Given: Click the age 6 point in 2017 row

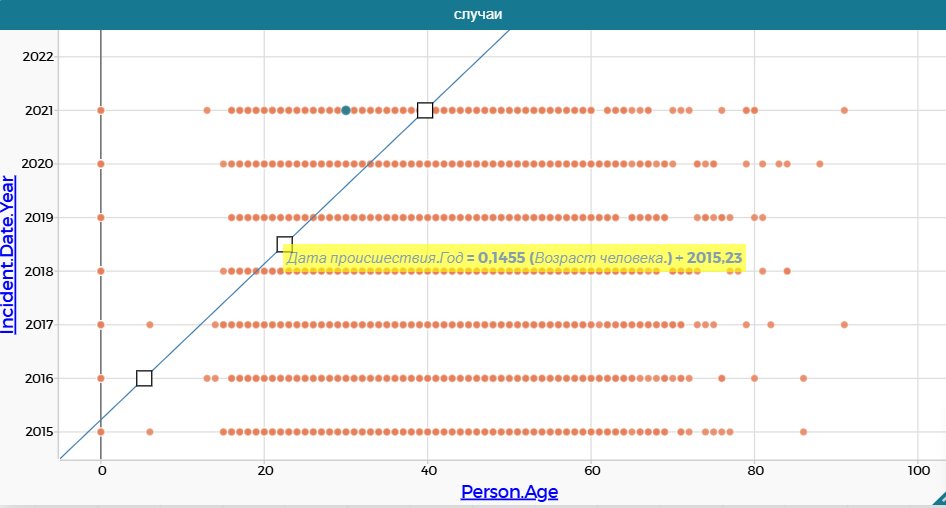Looking at the screenshot, I should [x=150, y=324].
